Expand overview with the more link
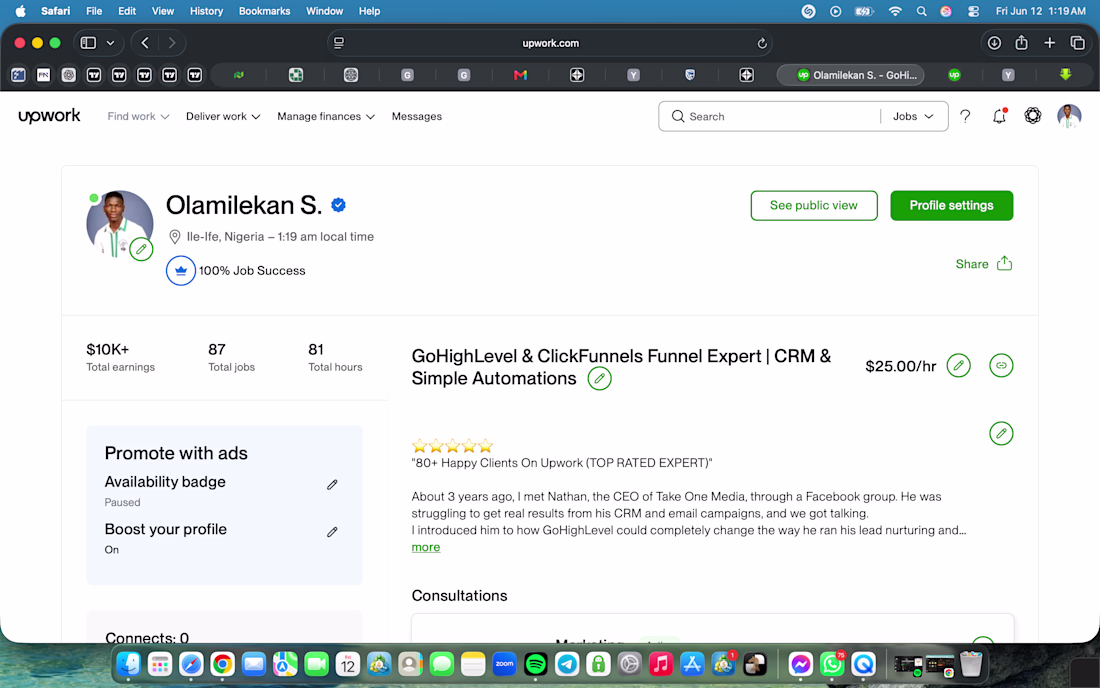Screen dimensions: 1100x688 click(426, 547)
